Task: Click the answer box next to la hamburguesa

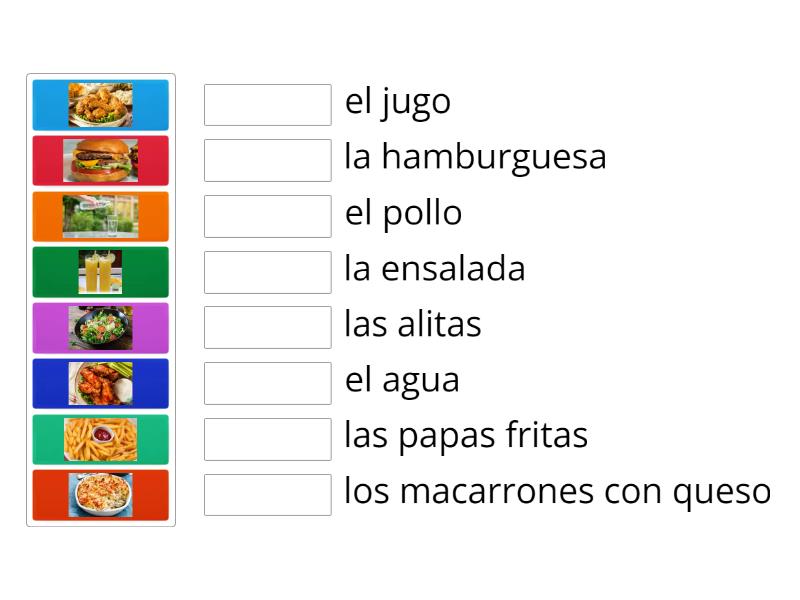Action: pos(267,159)
